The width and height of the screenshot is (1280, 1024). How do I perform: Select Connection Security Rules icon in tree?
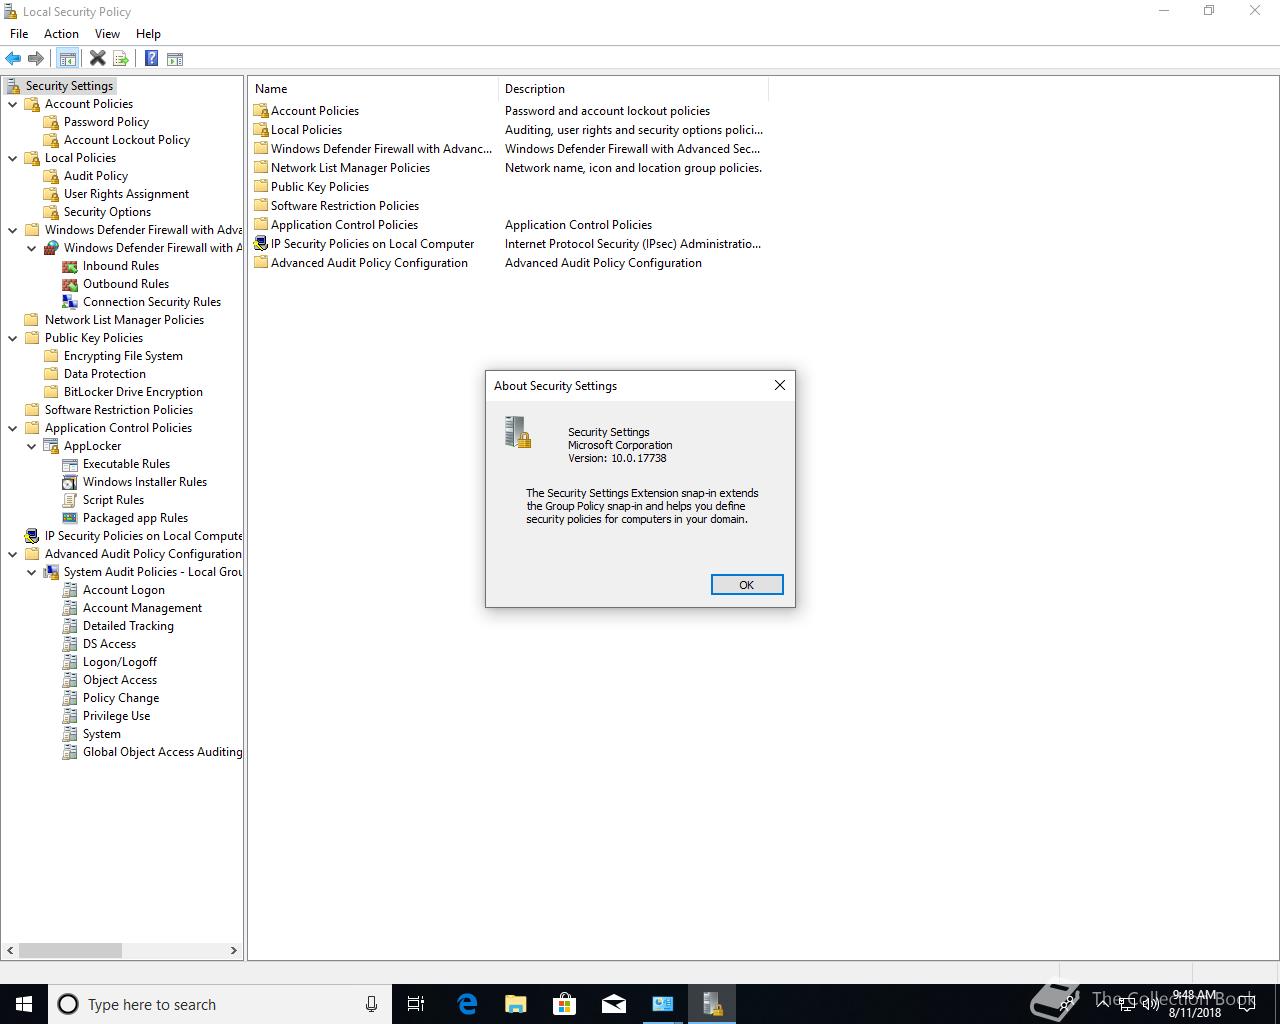click(70, 302)
